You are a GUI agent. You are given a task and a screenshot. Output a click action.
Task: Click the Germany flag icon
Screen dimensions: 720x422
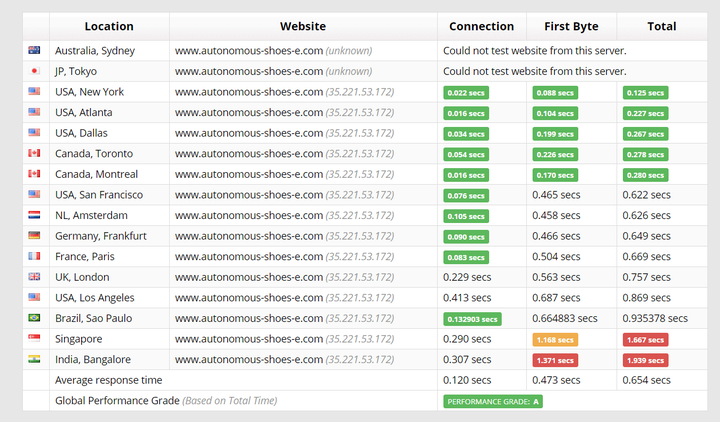[34, 236]
